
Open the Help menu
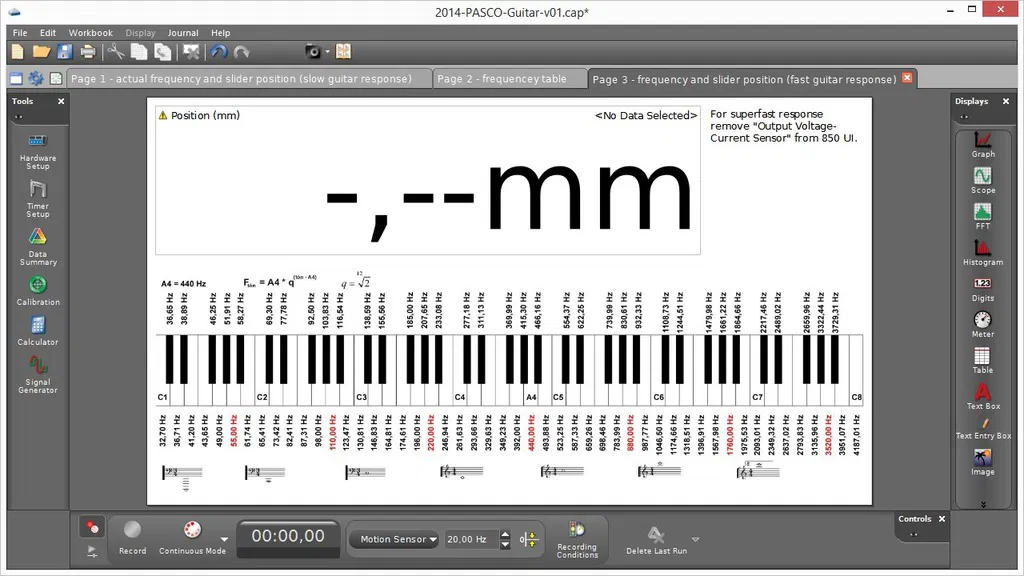click(x=221, y=33)
